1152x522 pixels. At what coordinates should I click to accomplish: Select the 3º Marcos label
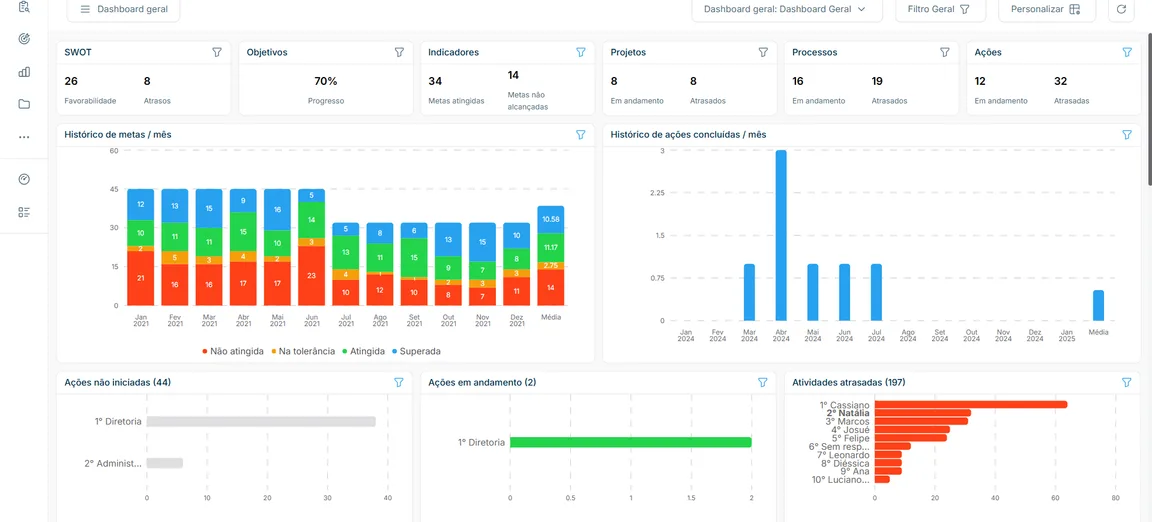(848, 421)
